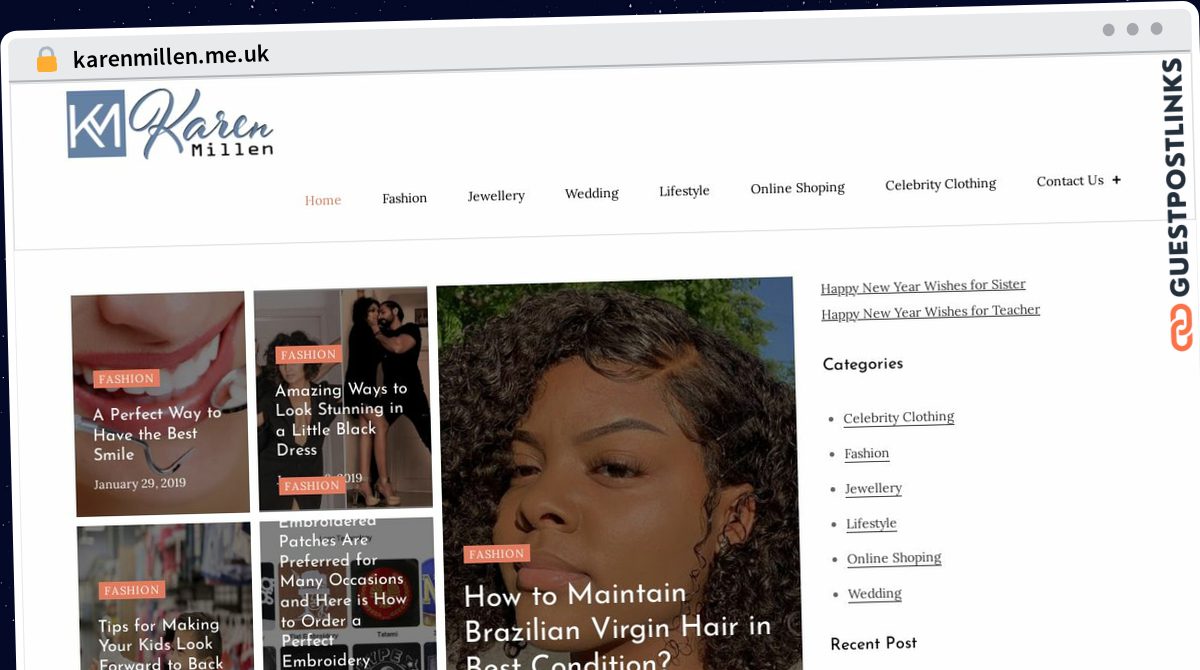Select Online Shoping category in sidebar
Image resolution: width=1200 pixels, height=670 pixels.
pos(895,559)
